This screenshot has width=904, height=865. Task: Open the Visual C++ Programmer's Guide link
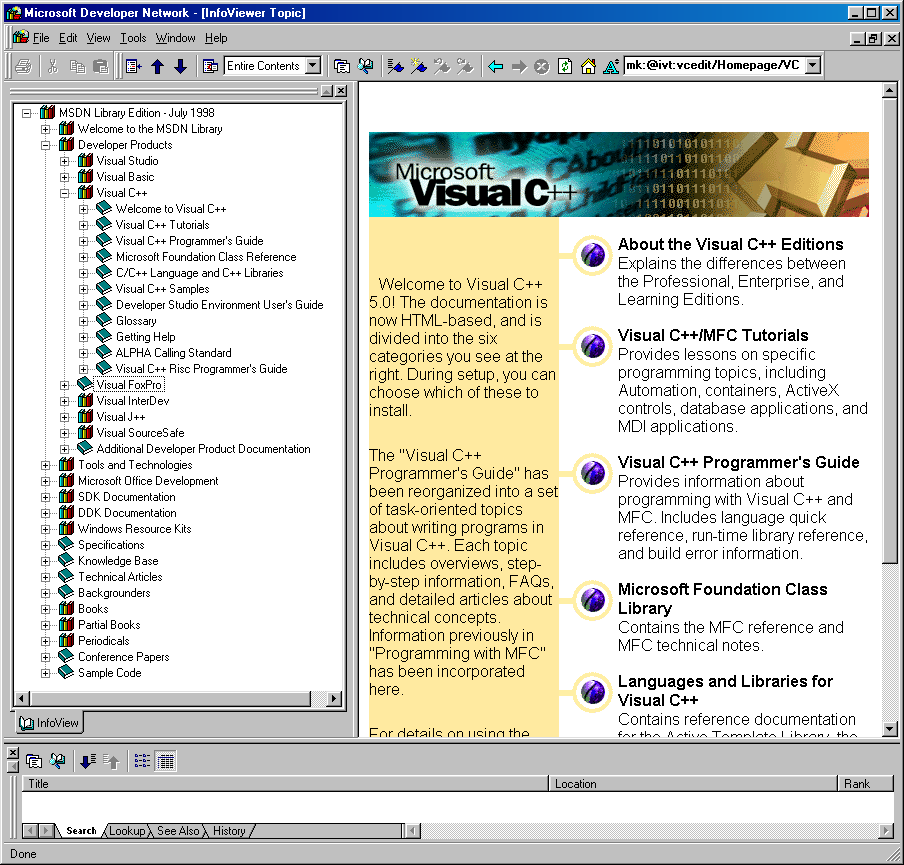(x=739, y=462)
